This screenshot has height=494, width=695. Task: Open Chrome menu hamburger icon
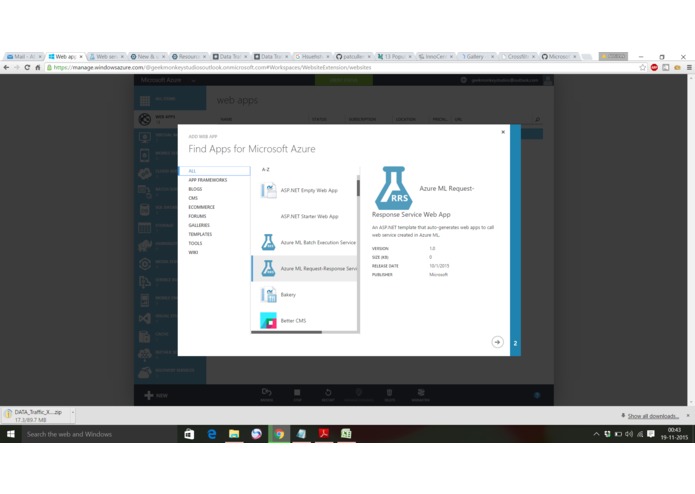tap(689, 67)
